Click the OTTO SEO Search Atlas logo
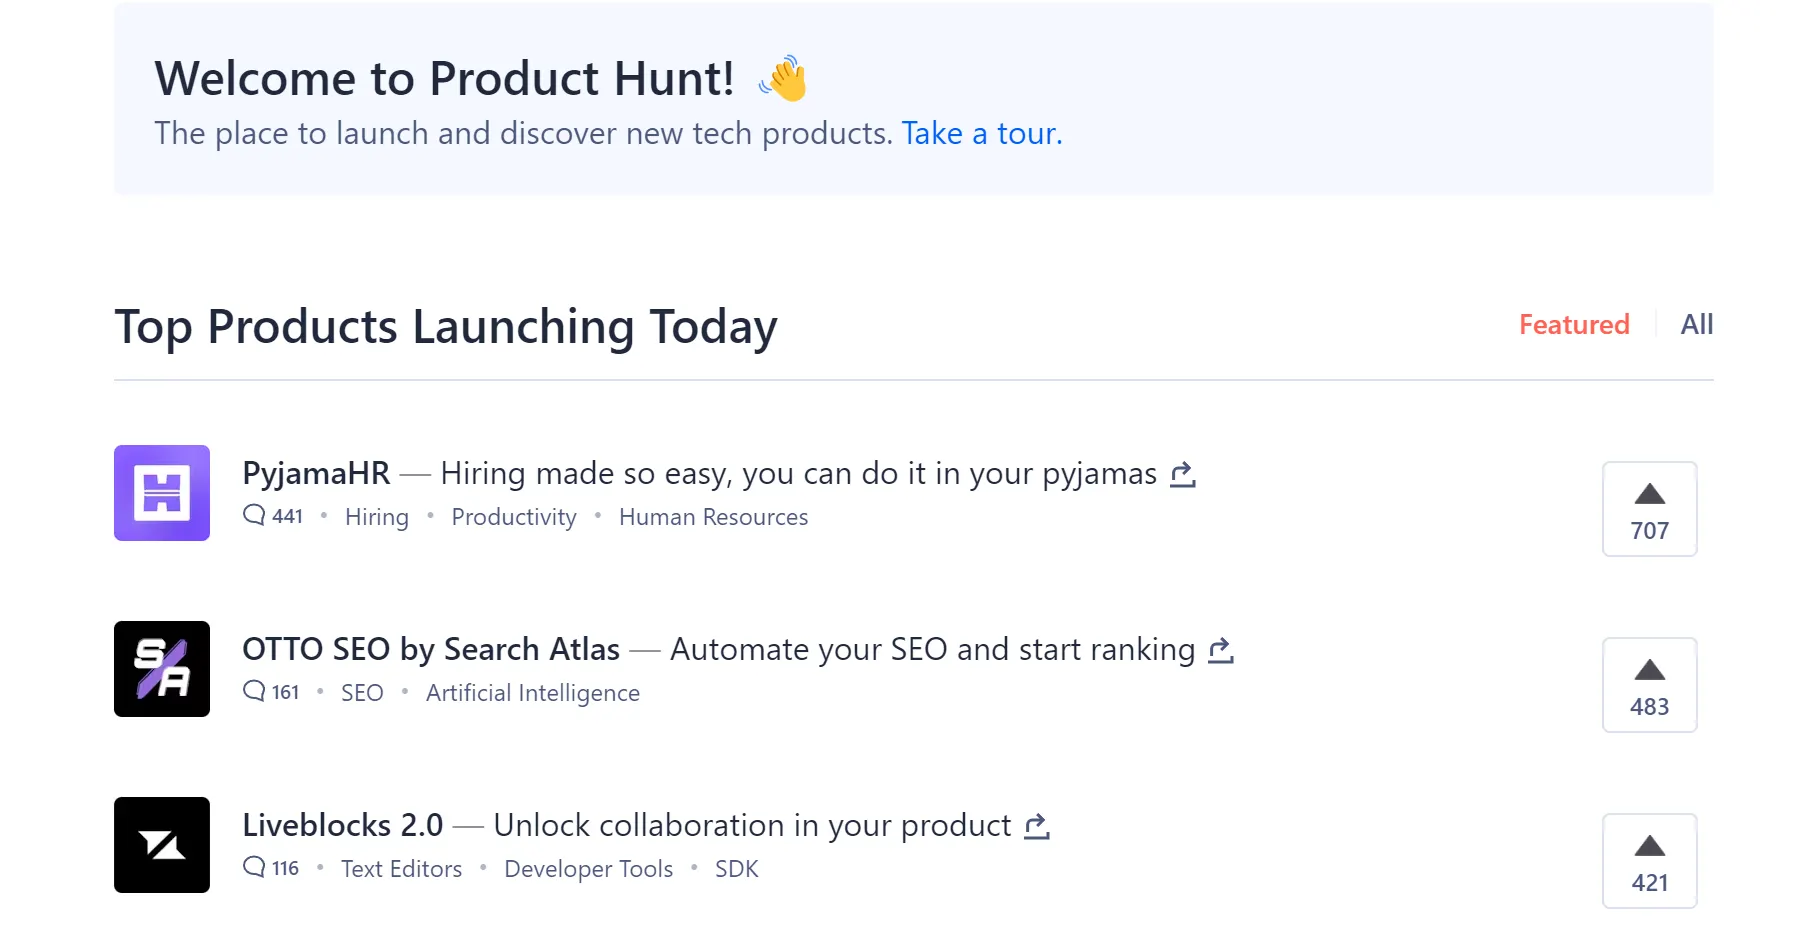 pos(162,669)
